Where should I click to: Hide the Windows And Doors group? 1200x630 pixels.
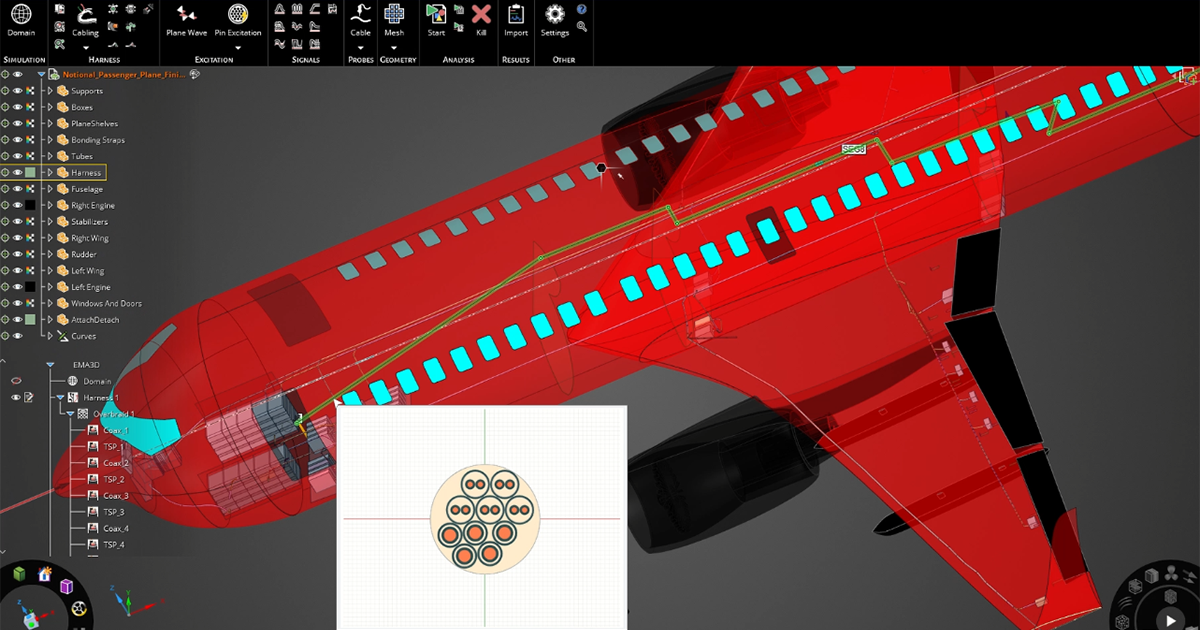click(18, 303)
